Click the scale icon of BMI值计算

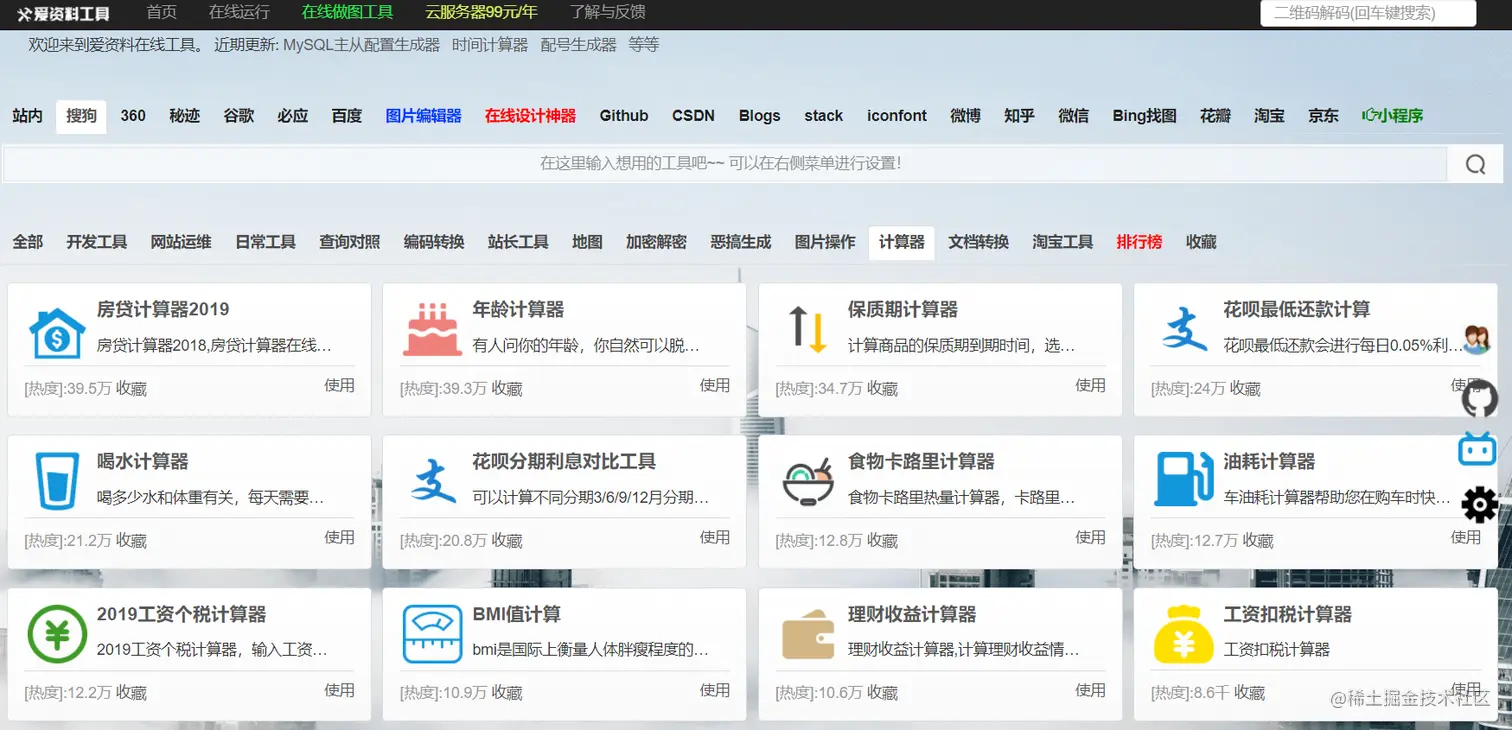pos(432,634)
